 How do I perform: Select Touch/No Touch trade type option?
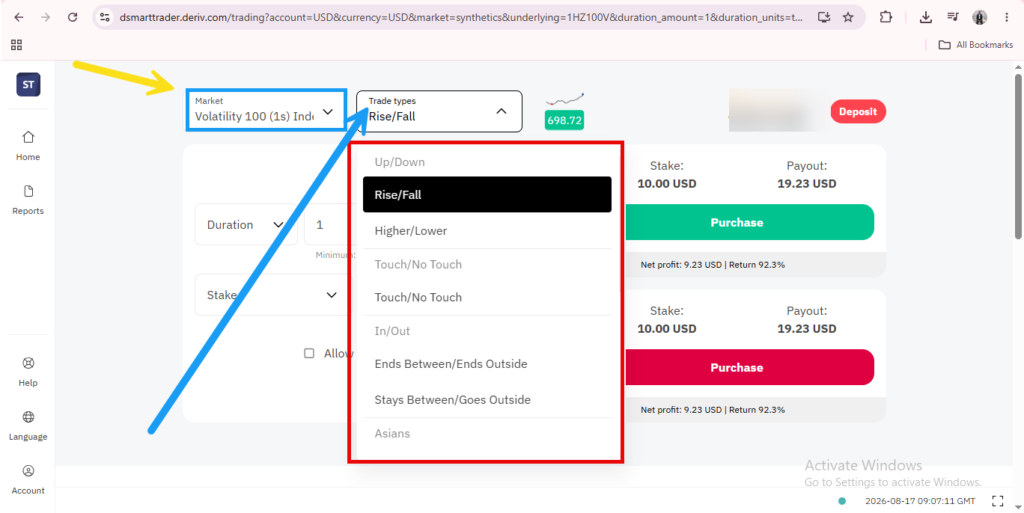487,298
